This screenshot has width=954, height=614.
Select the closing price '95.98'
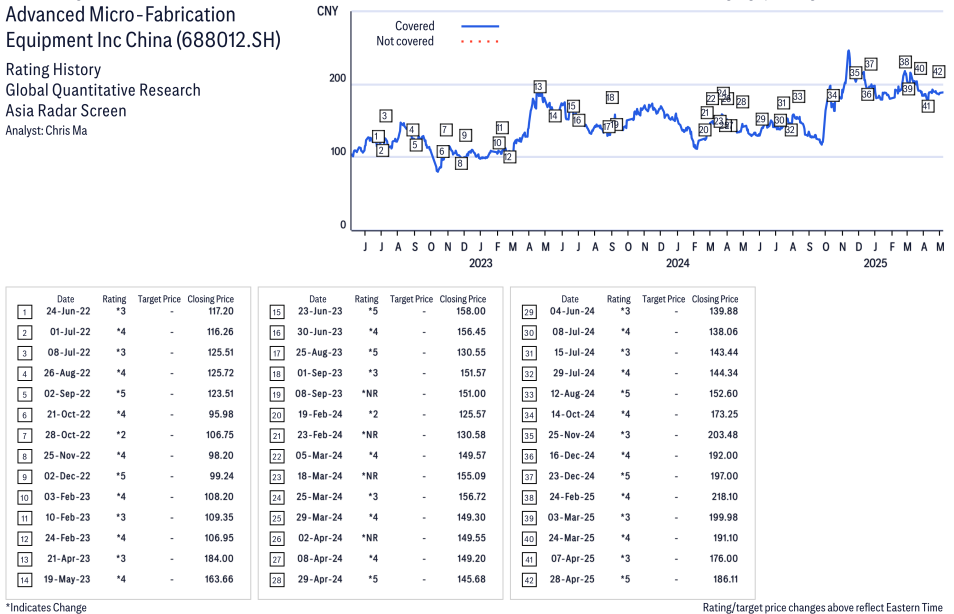[221, 414]
